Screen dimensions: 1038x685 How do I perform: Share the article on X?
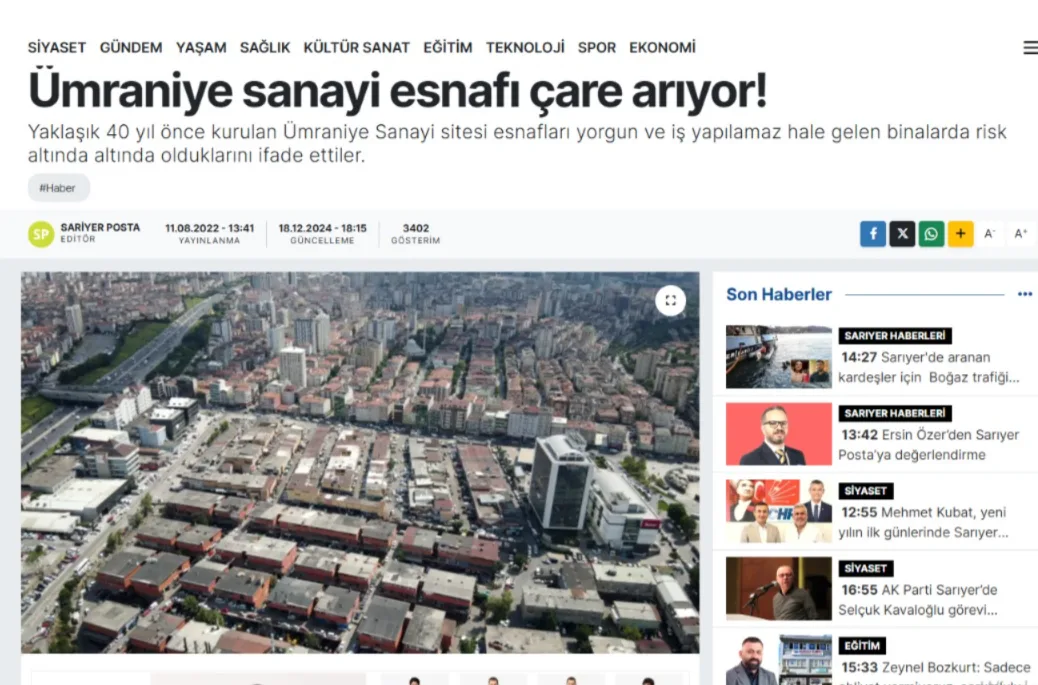[902, 233]
